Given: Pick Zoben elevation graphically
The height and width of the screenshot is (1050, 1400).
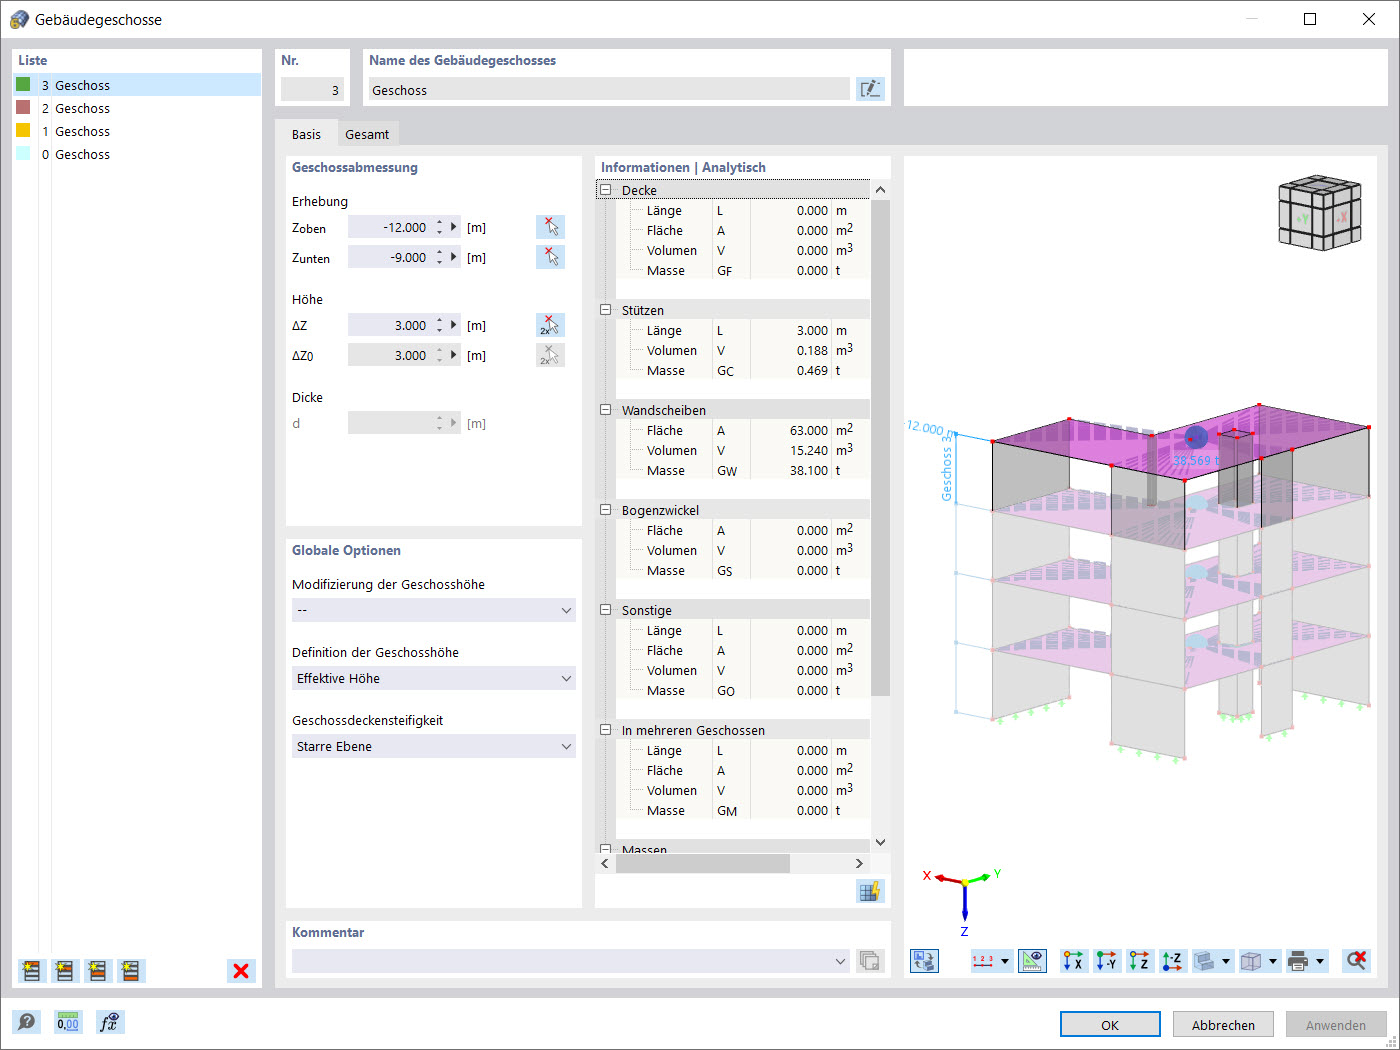Looking at the screenshot, I should pyautogui.click(x=550, y=227).
